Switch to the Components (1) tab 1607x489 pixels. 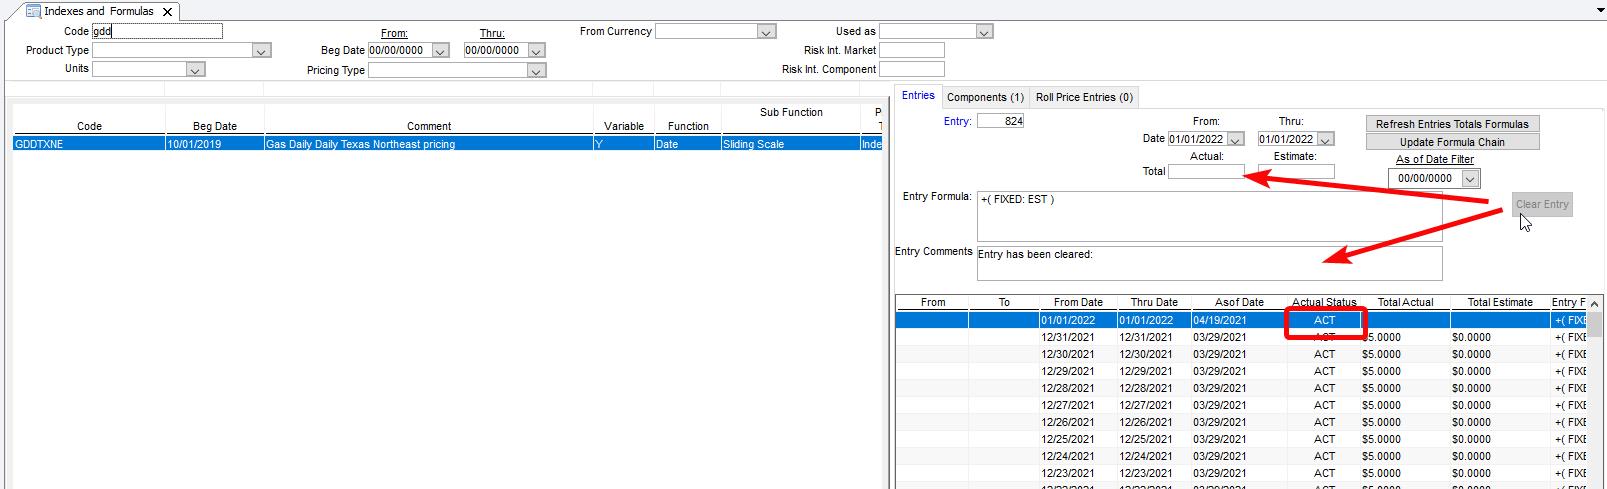(x=985, y=97)
